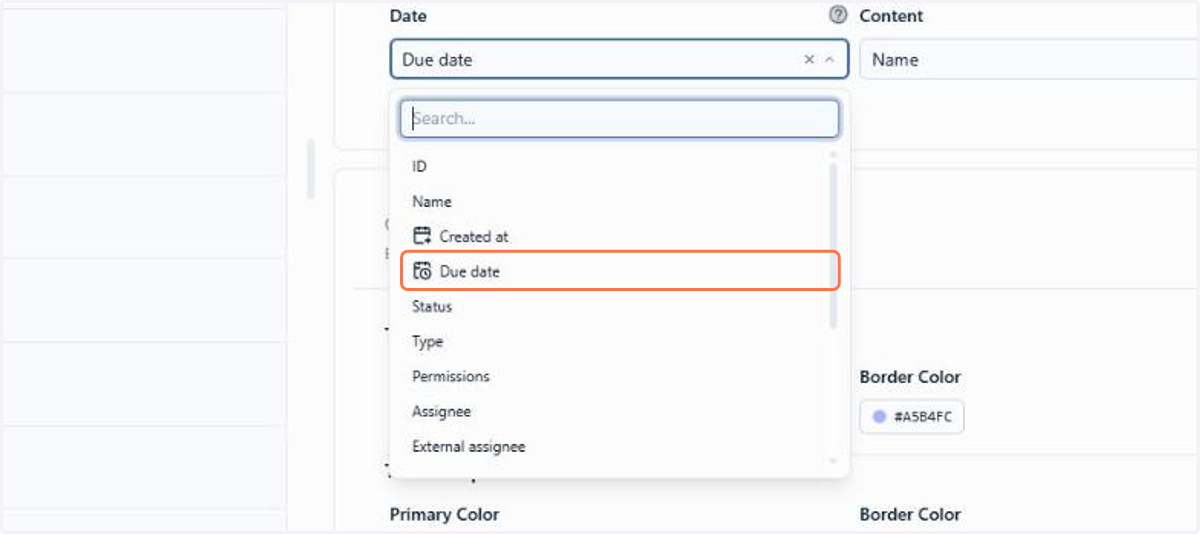Screen dimensions: 1200x534
Task: Click the help question mark icon
Action: click(838, 15)
